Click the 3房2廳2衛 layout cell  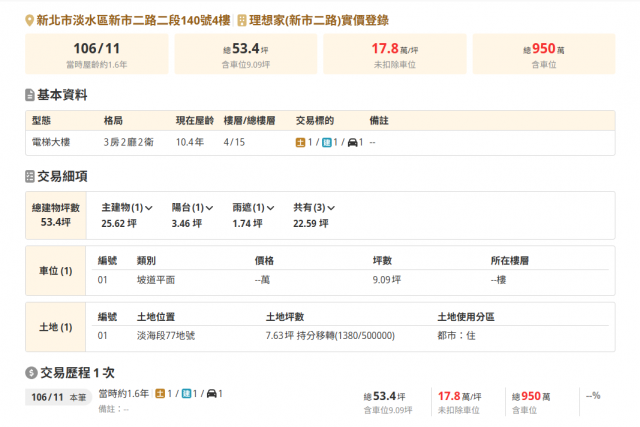(x=129, y=142)
